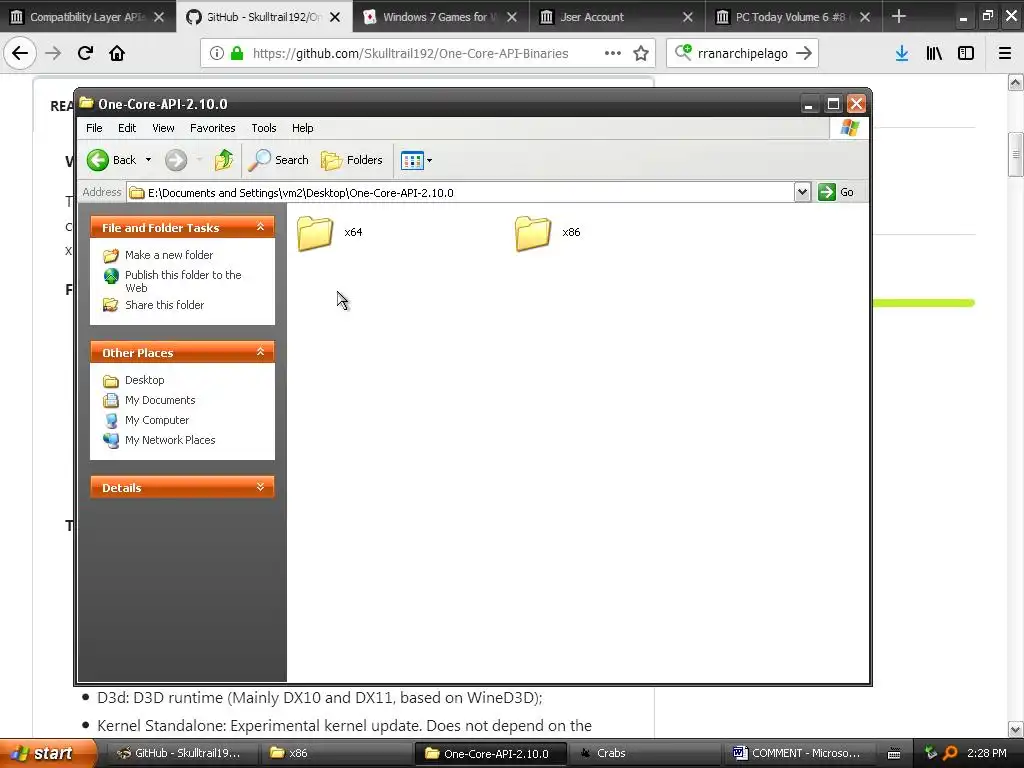Viewport: 1024px width, 768px height.
Task: Open the View menu
Action: (x=163, y=128)
